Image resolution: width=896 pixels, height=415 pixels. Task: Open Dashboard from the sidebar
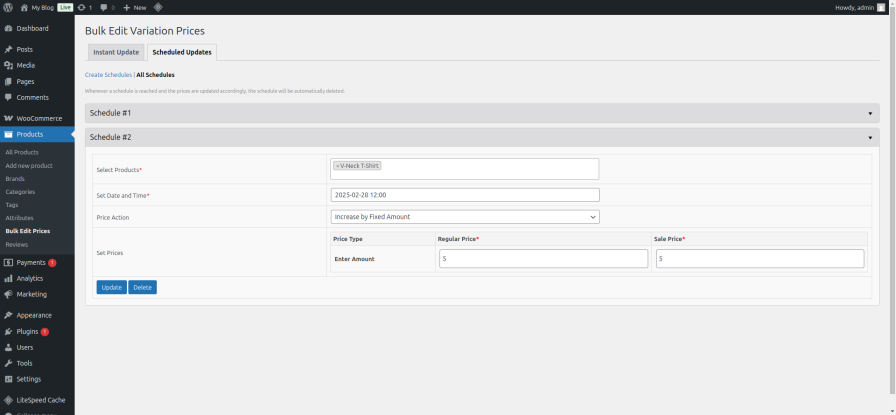(x=32, y=28)
